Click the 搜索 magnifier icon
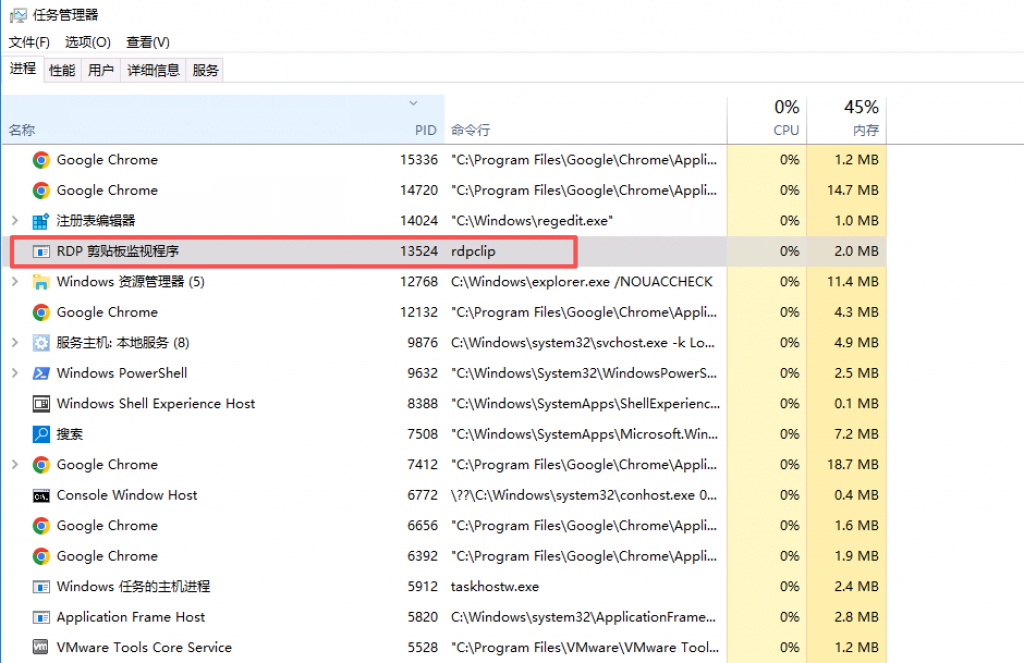 pos(41,434)
